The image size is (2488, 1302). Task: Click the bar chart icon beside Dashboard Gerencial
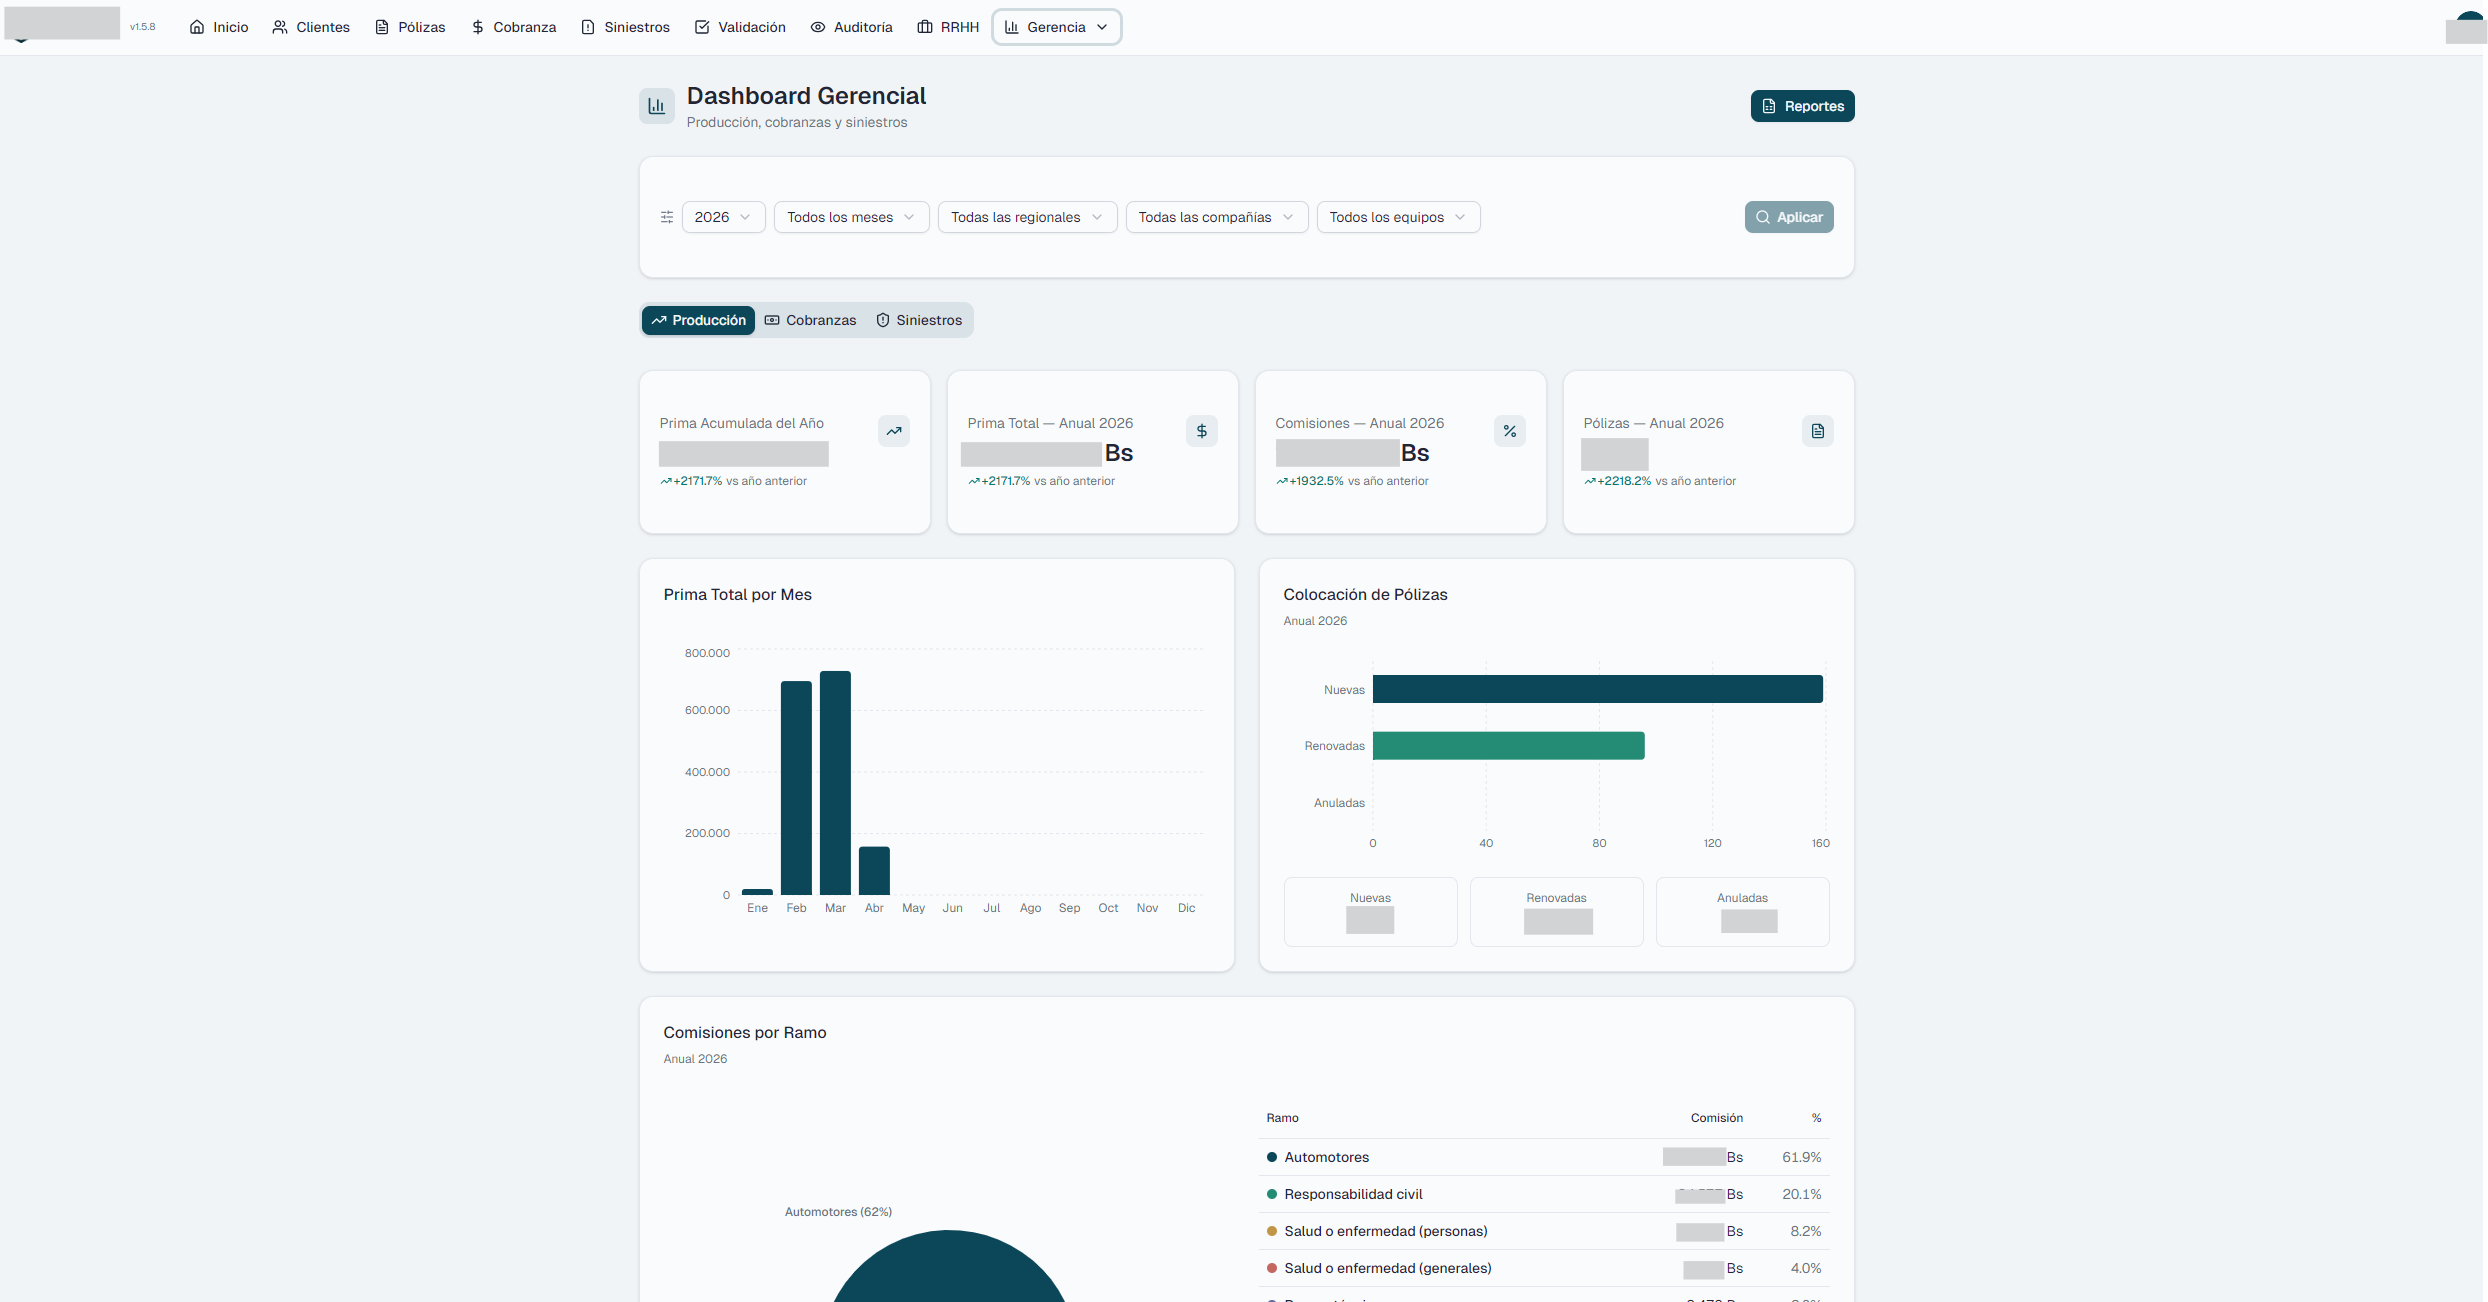click(x=657, y=105)
